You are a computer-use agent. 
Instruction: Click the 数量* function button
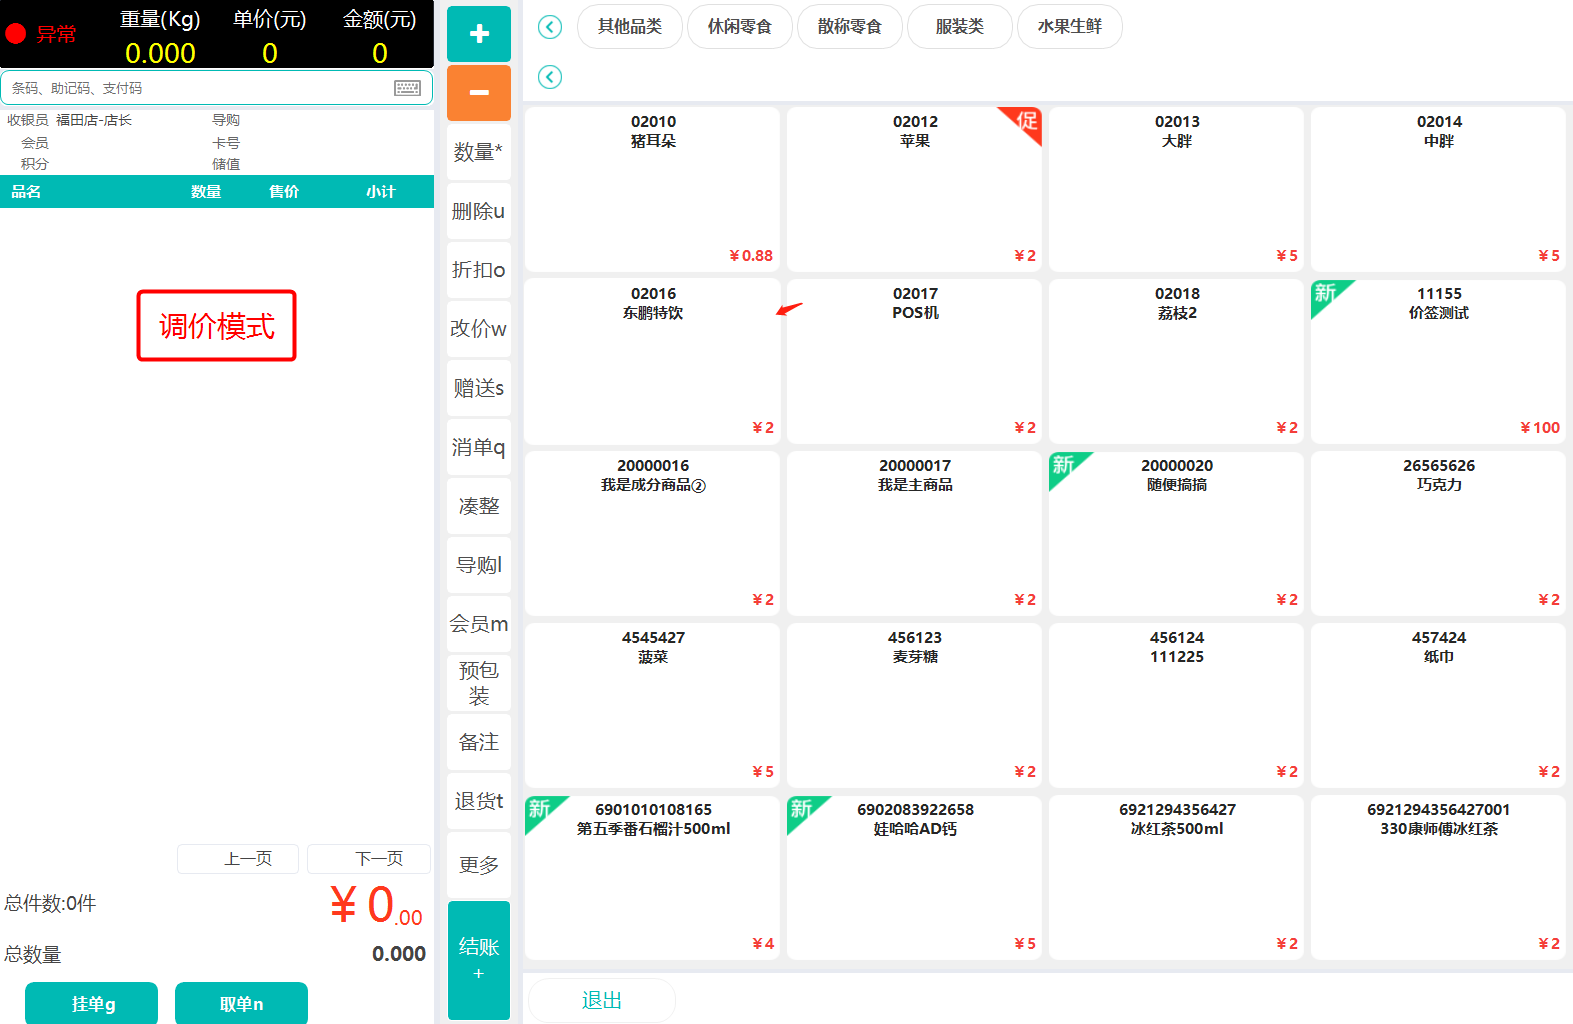tap(479, 152)
